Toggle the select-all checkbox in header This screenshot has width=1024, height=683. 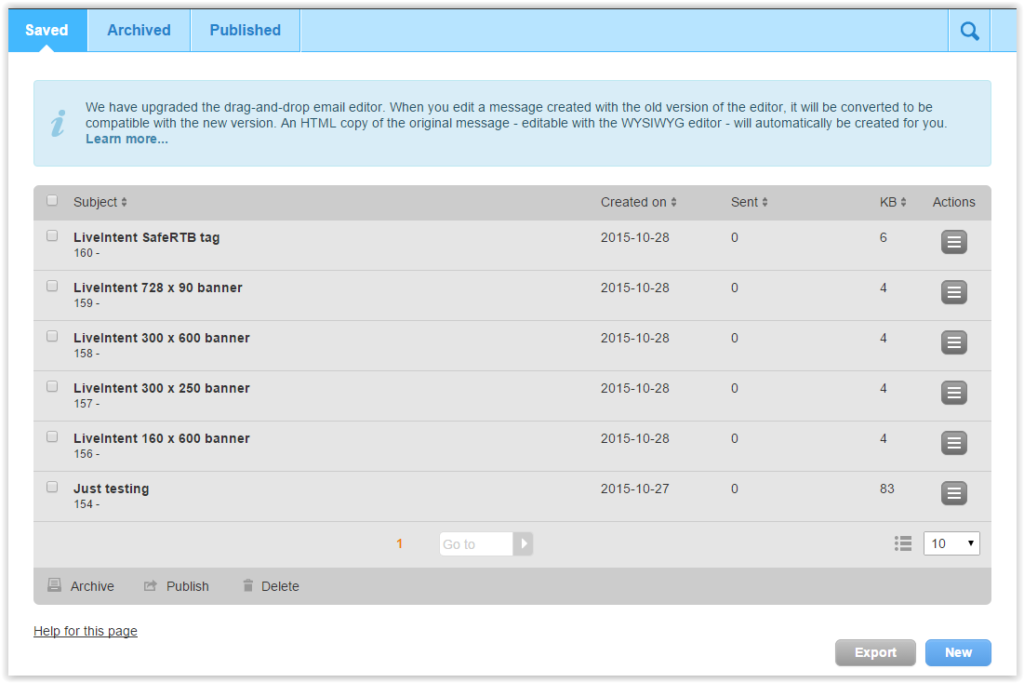pyautogui.click(x=52, y=201)
